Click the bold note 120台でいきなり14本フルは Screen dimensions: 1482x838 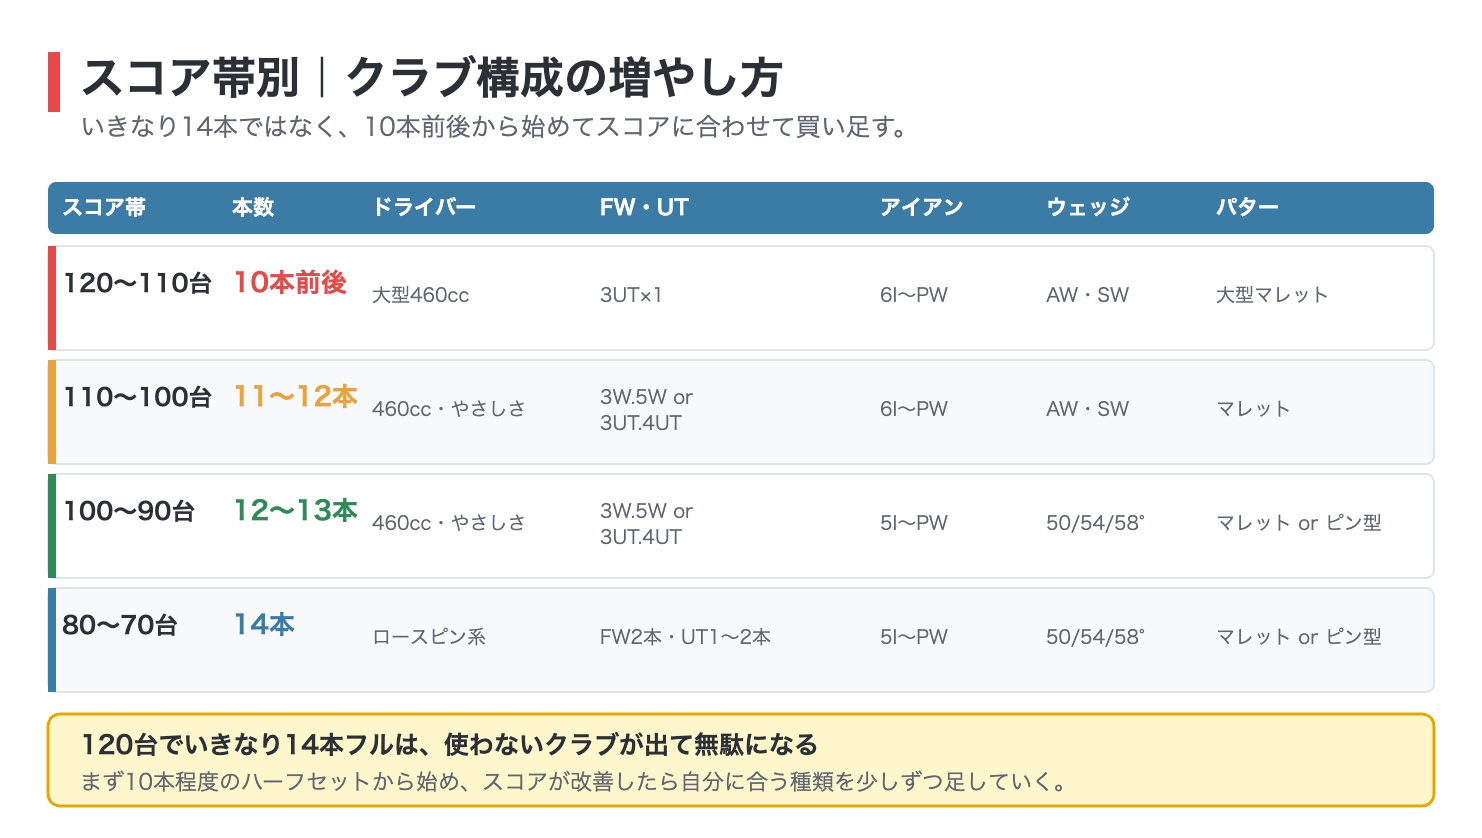[x=450, y=745]
